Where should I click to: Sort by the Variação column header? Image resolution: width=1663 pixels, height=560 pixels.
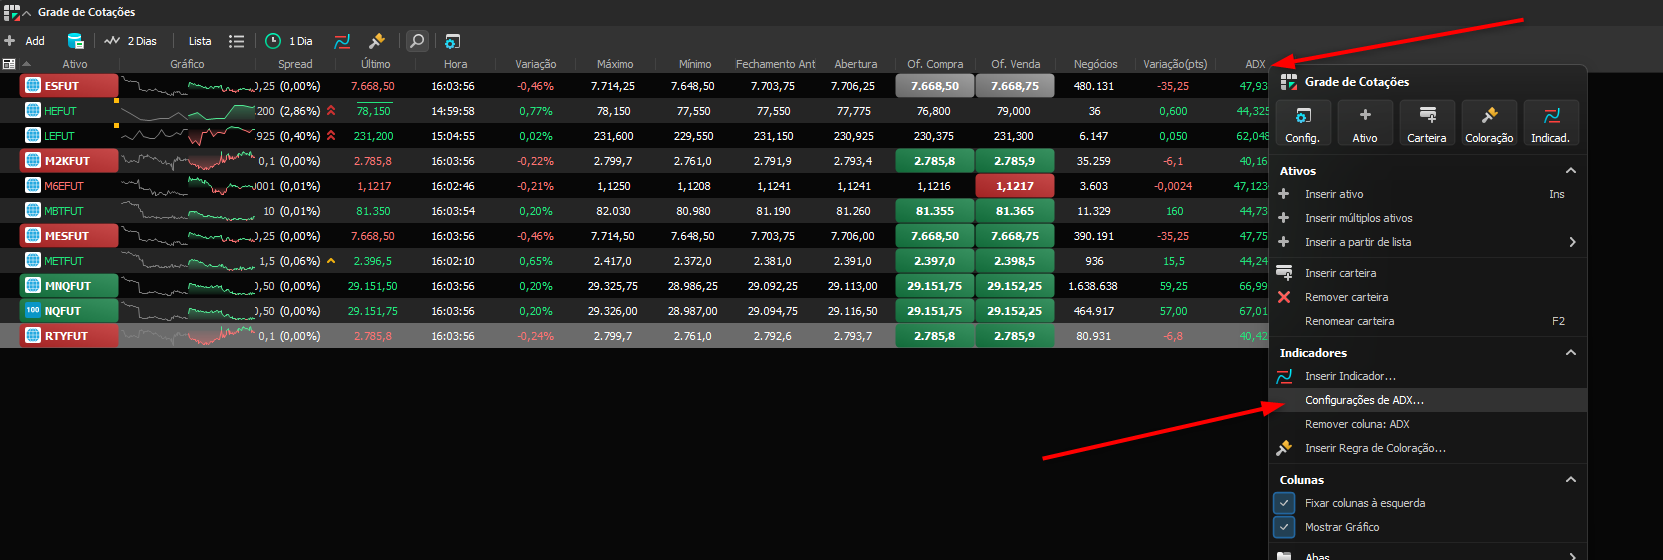[x=535, y=64]
